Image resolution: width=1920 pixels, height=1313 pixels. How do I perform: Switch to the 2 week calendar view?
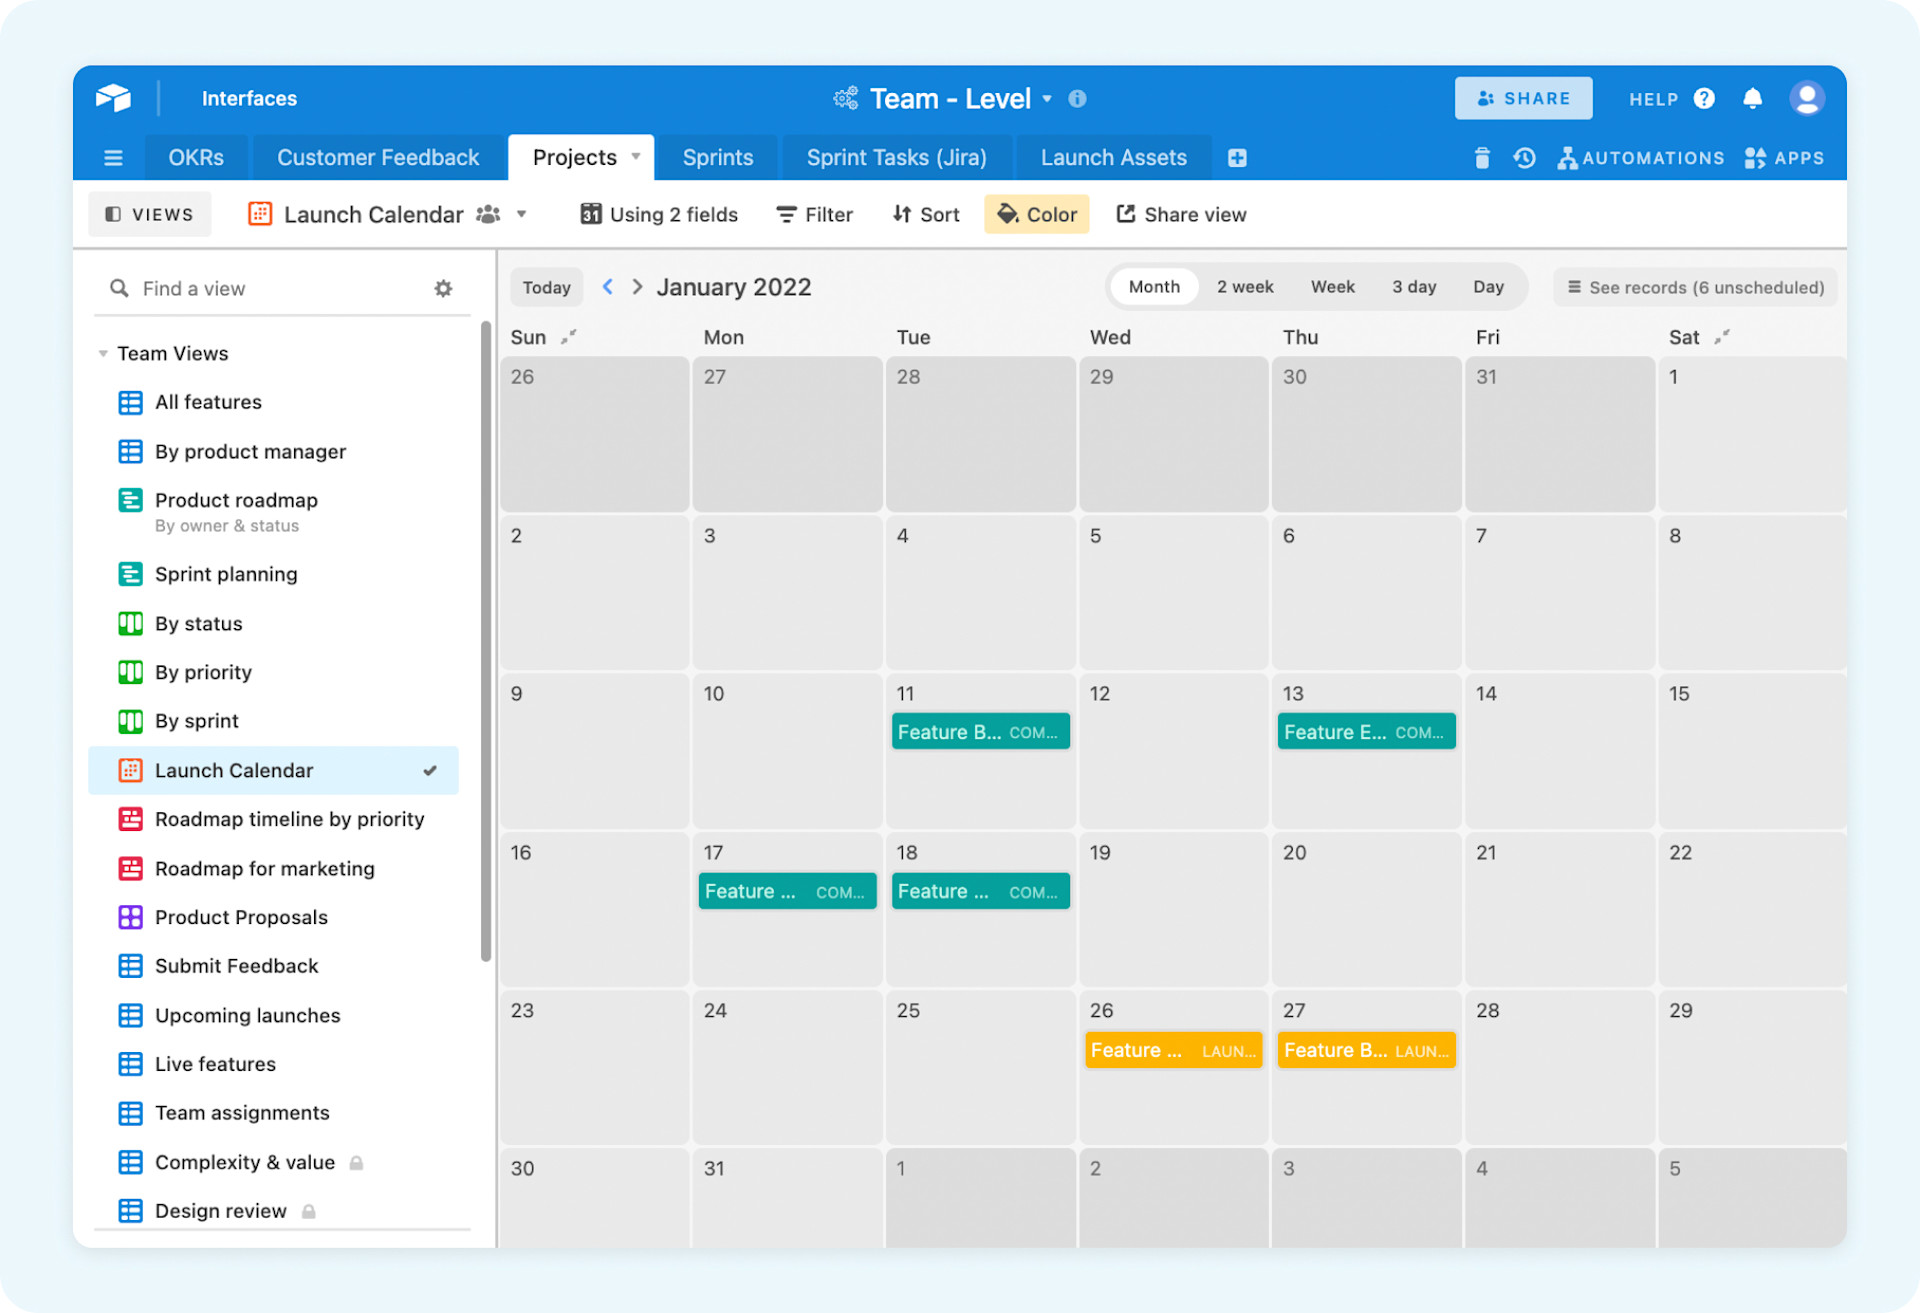[x=1244, y=286]
